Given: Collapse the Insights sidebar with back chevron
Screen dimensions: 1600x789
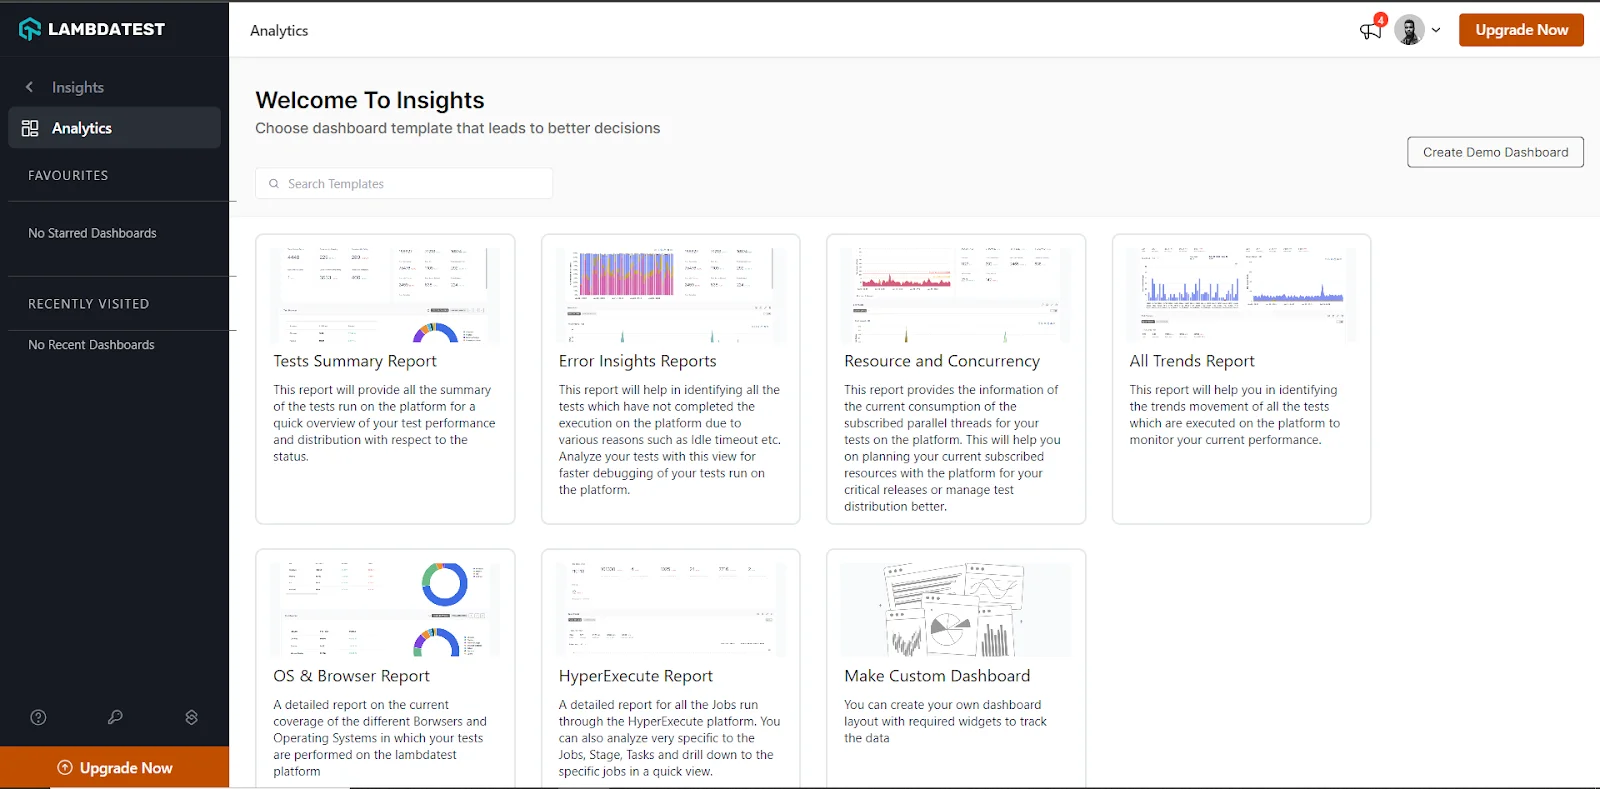Looking at the screenshot, I should click(x=28, y=87).
